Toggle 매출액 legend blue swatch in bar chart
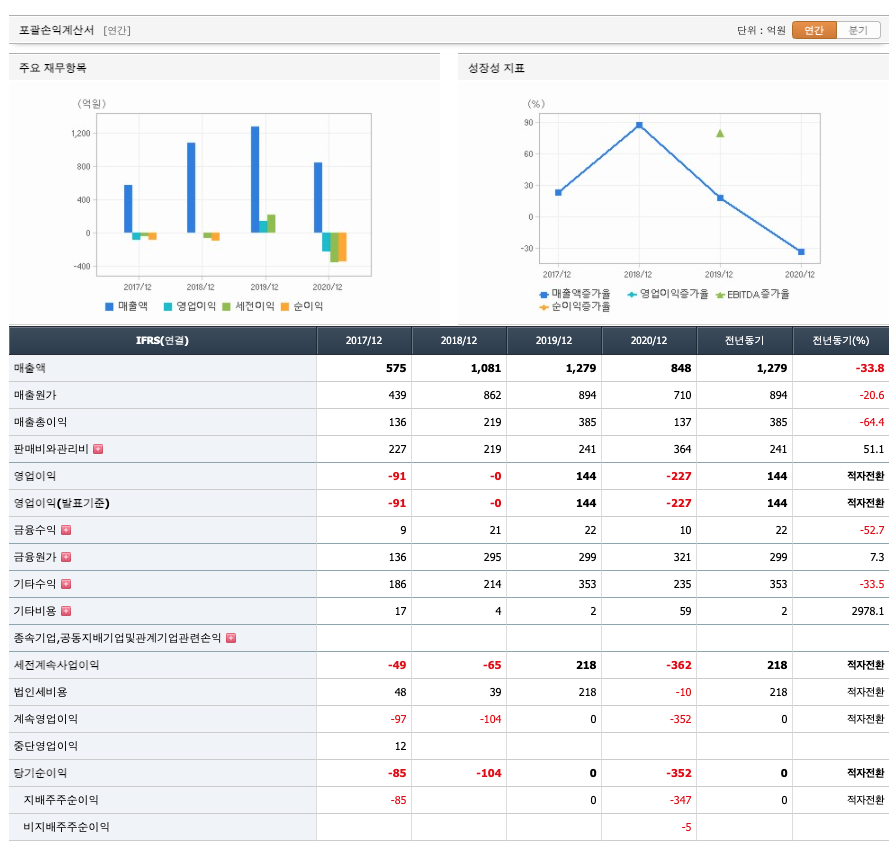This screenshot has width=895, height=852. click(110, 306)
